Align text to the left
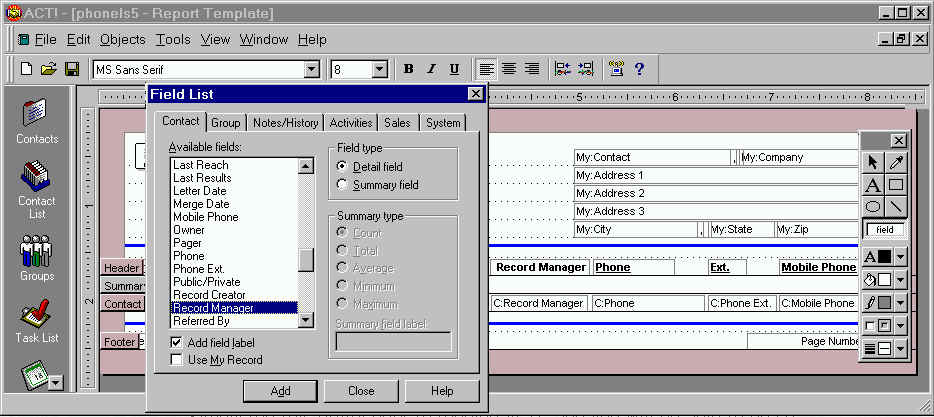 tap(487, 69)
